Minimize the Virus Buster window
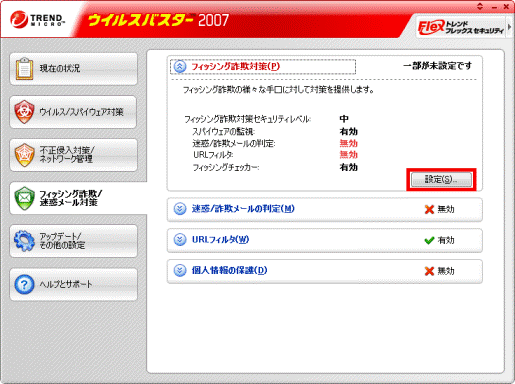Screen dimensions: 515x384 tap(494, 7)
